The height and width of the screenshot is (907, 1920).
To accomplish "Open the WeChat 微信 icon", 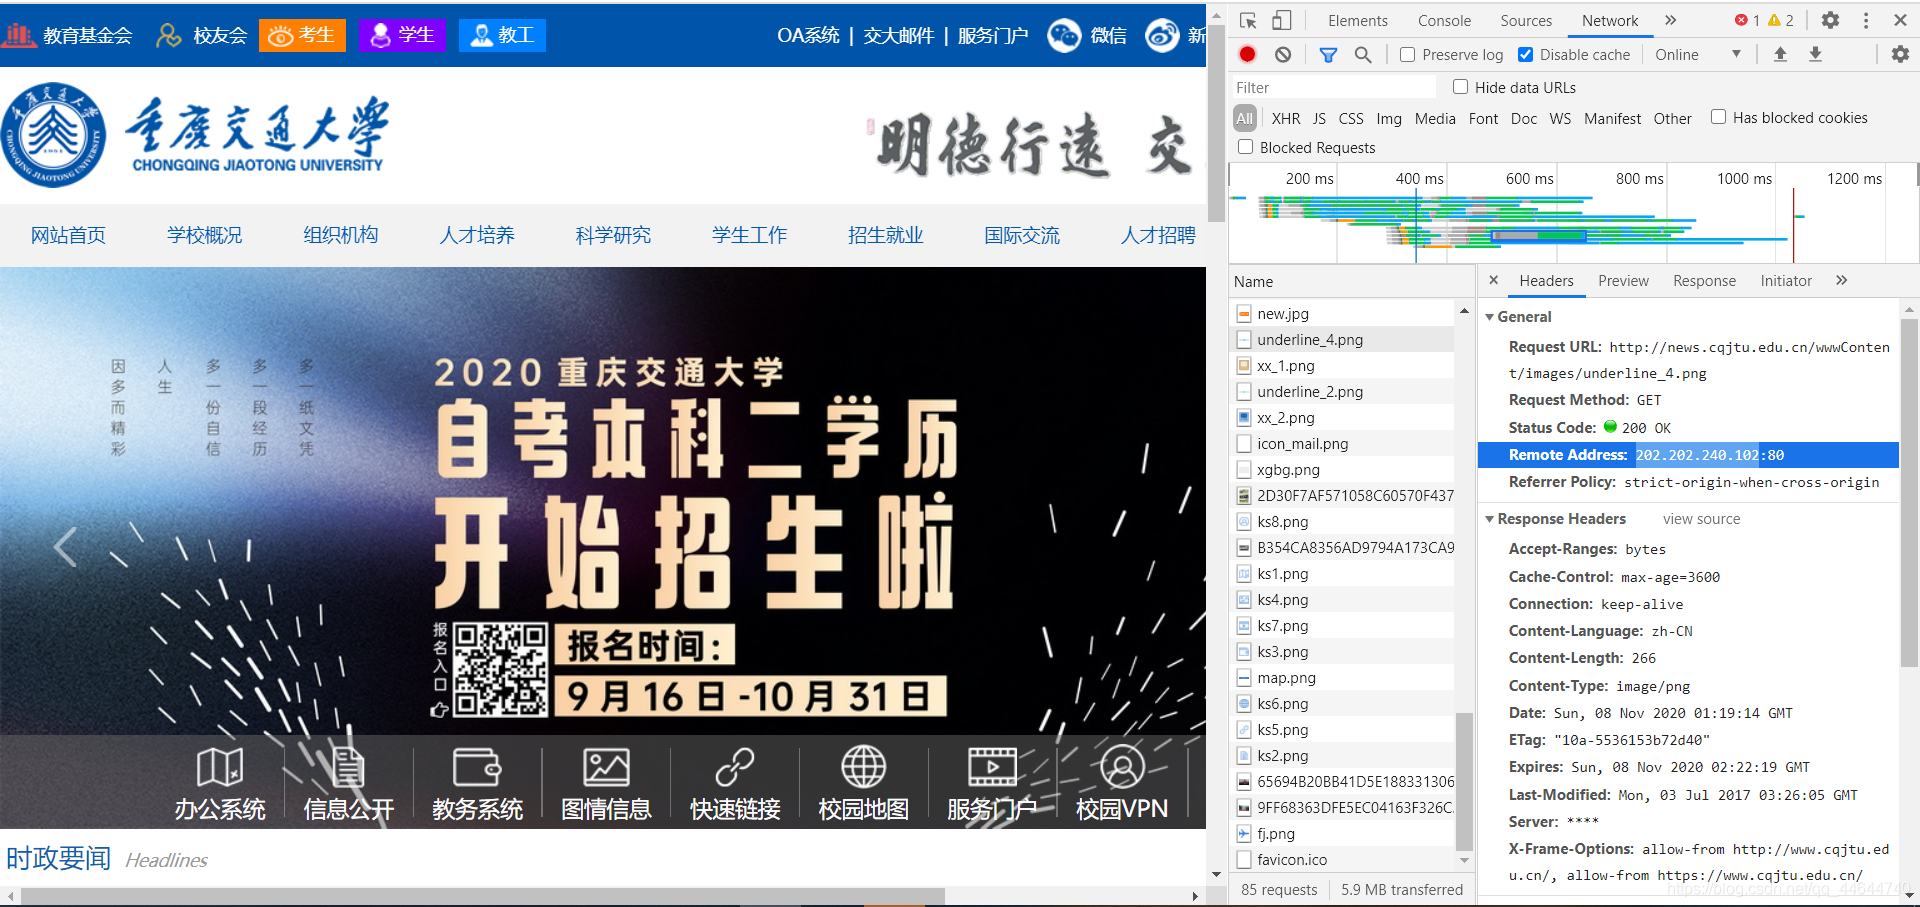I will (x=1064, y=36).
